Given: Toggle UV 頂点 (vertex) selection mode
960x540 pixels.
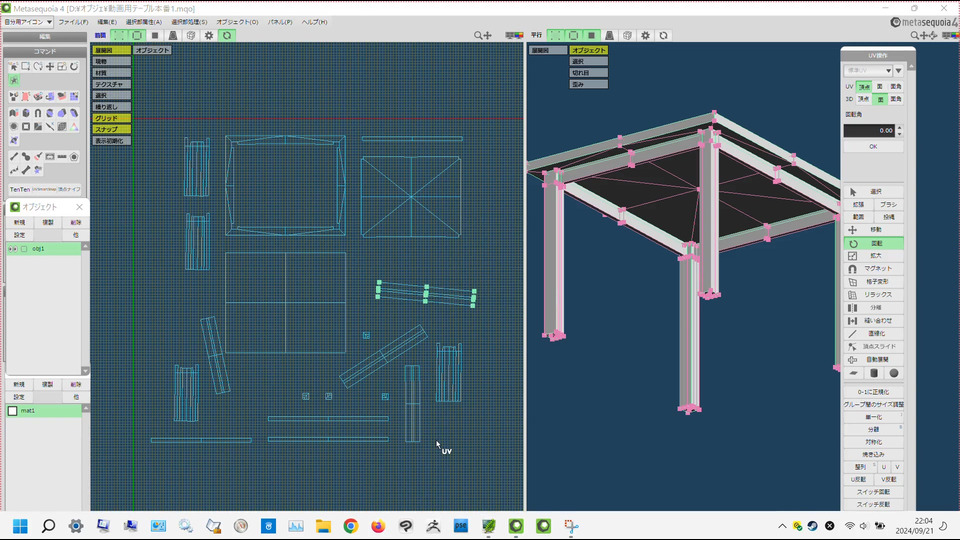Looking at the screenshot, I should coord(863,87).
